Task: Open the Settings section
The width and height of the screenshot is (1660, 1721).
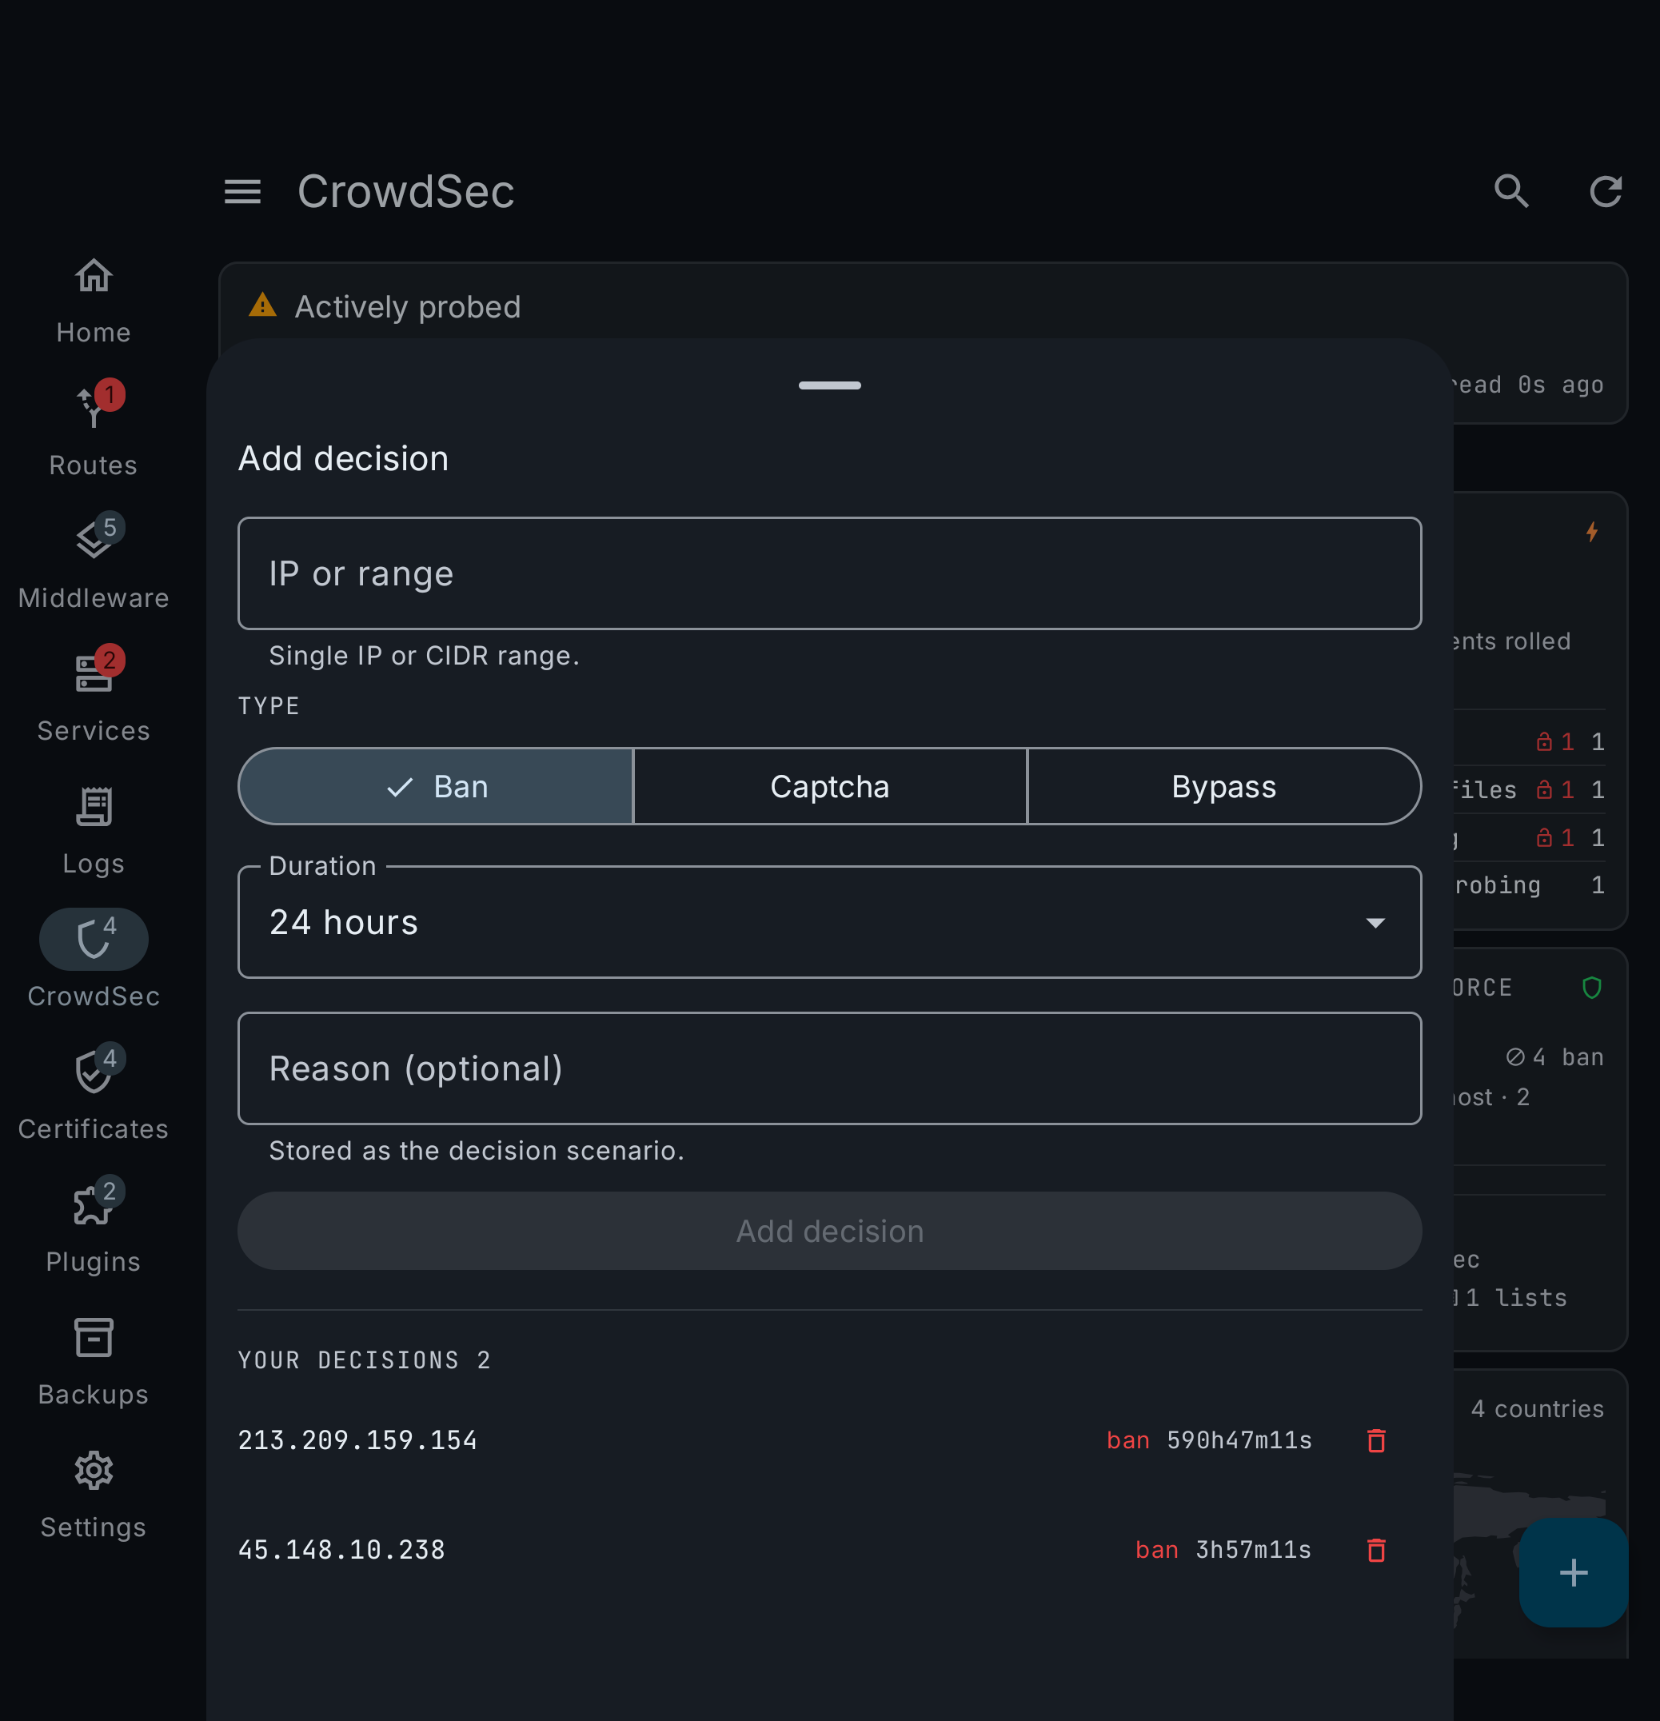Action: tap(93, 1495)
